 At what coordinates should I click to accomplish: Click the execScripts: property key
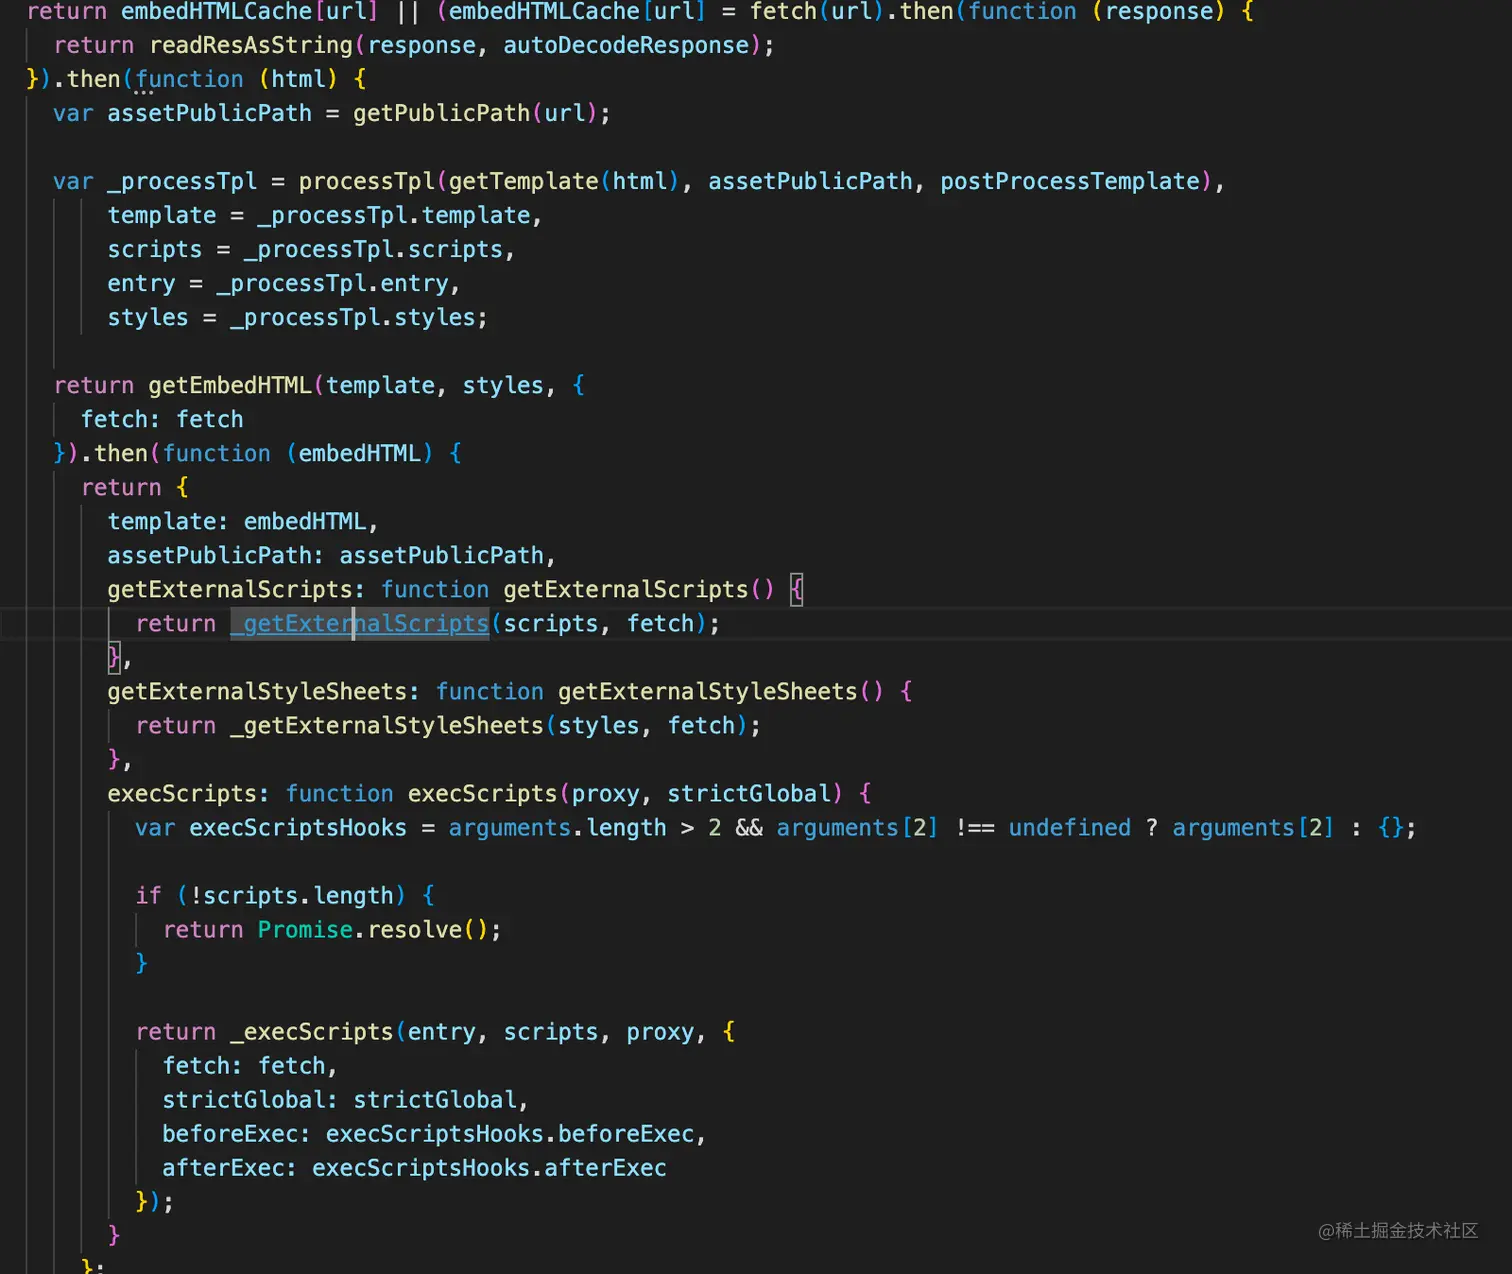tap(189, 793)
